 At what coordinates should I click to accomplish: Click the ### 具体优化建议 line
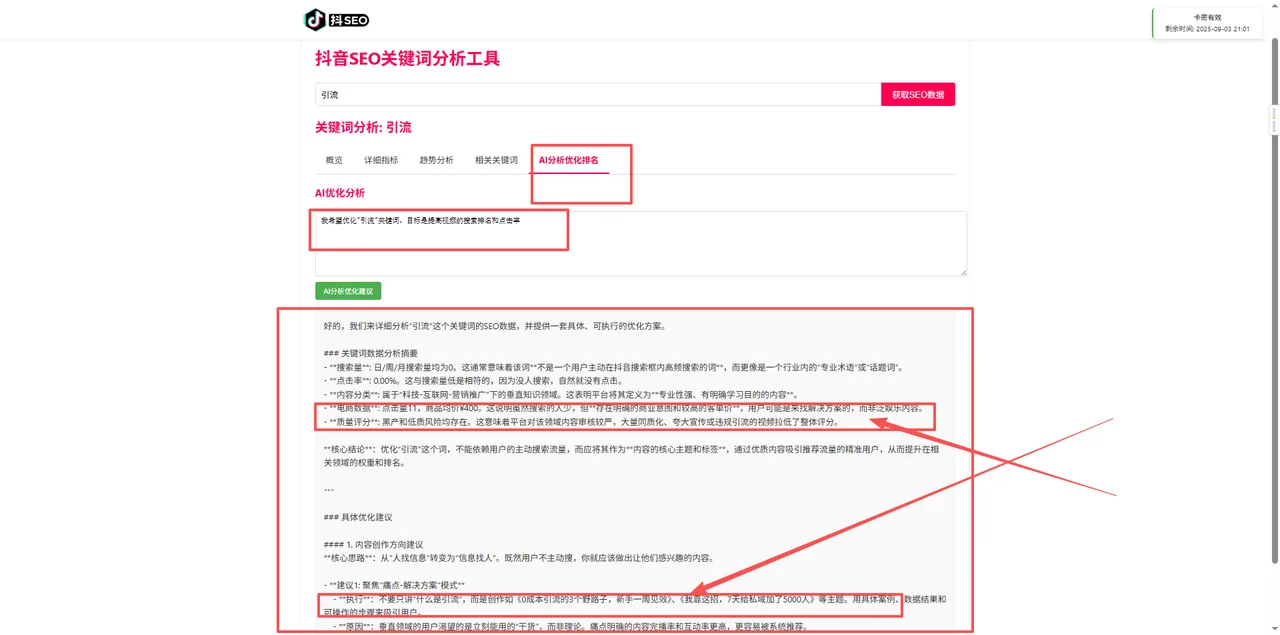click(x=358, y=518)
